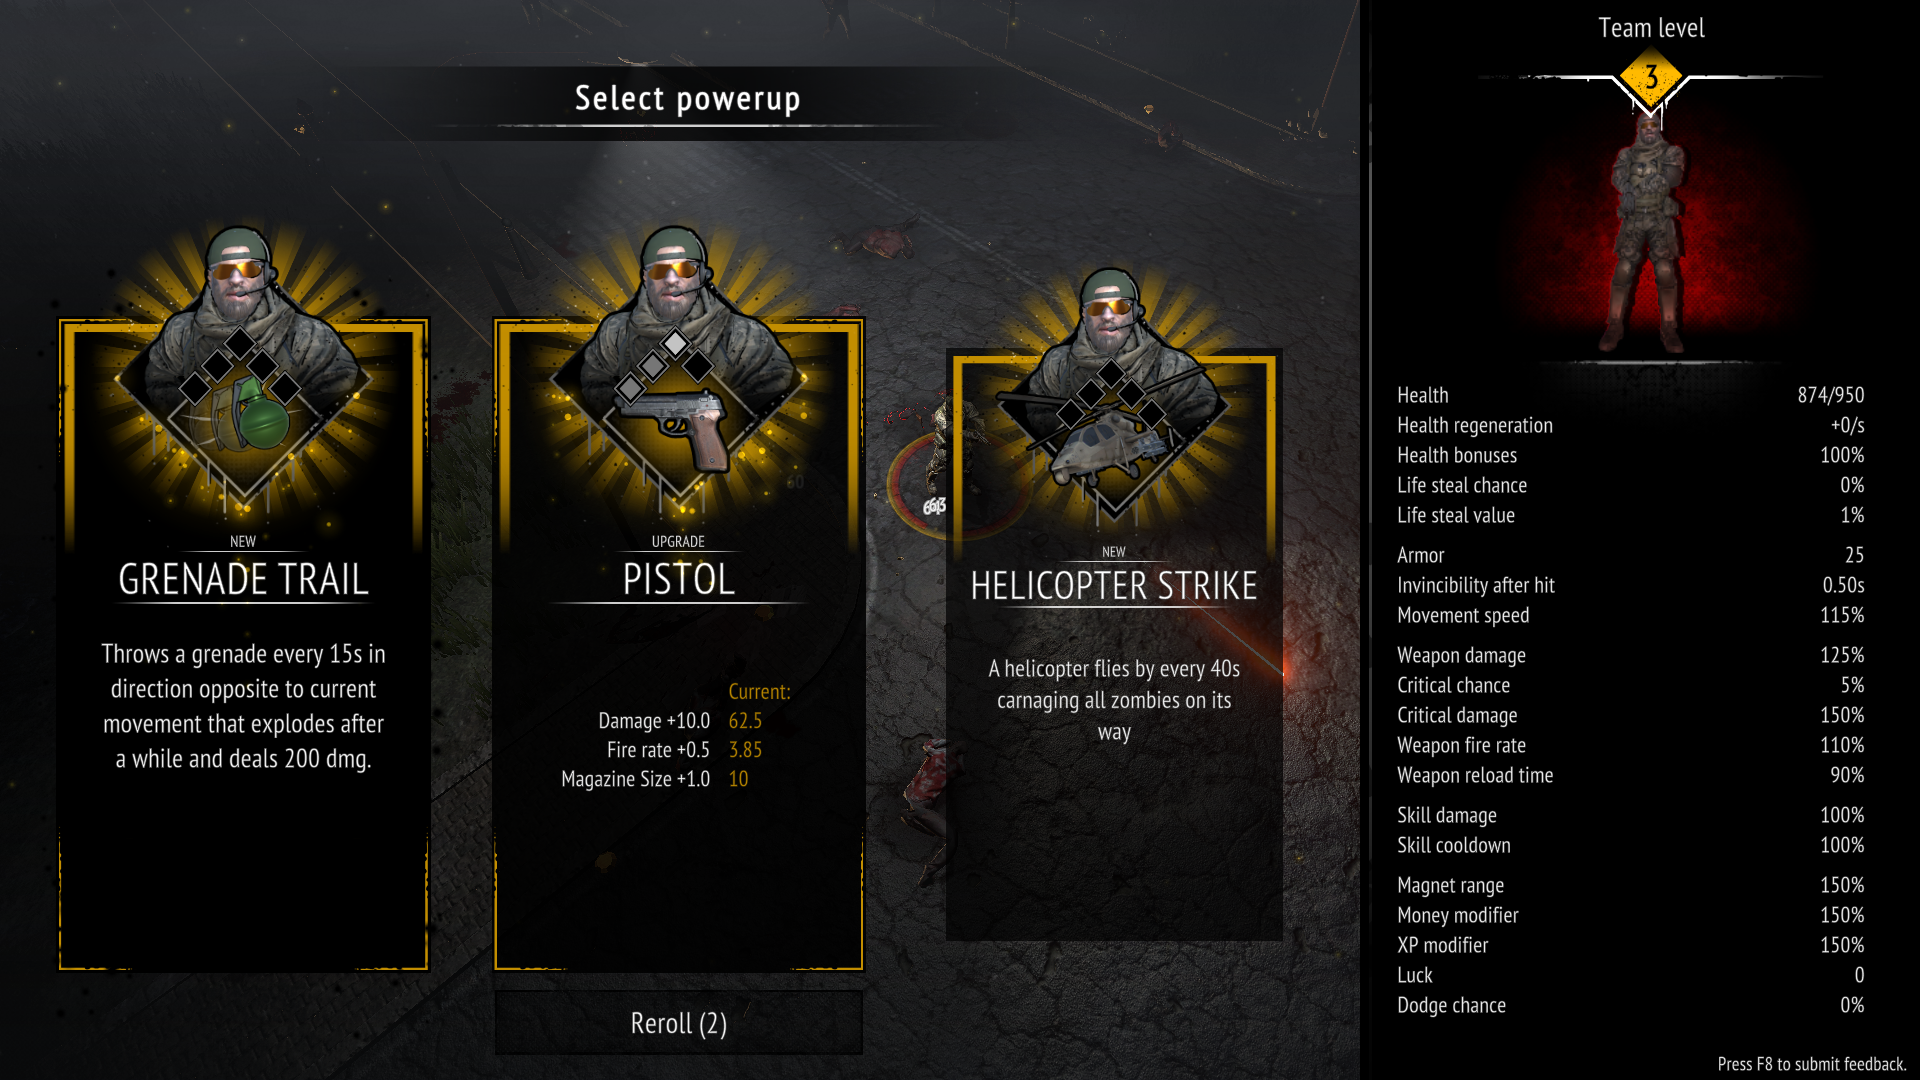Click the XP modifier stat row
Screen dimensions: 1920x1080
(1630, 945)
